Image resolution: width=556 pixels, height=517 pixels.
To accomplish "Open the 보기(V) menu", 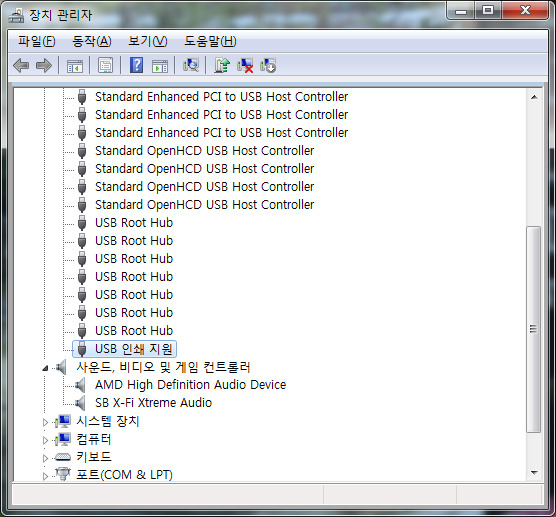I will point(148,41).
